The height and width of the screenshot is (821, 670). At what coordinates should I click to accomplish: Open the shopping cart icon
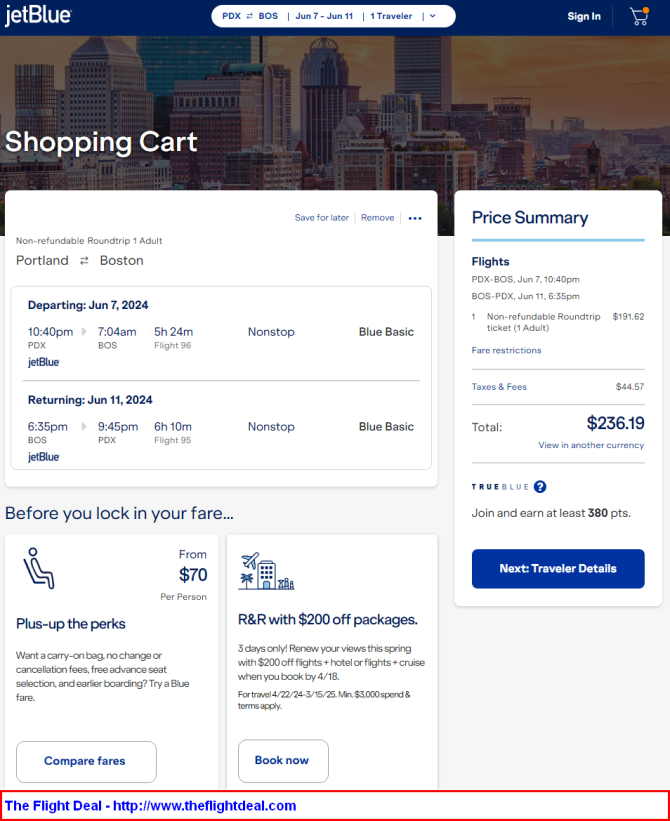[x=639, y=16]
